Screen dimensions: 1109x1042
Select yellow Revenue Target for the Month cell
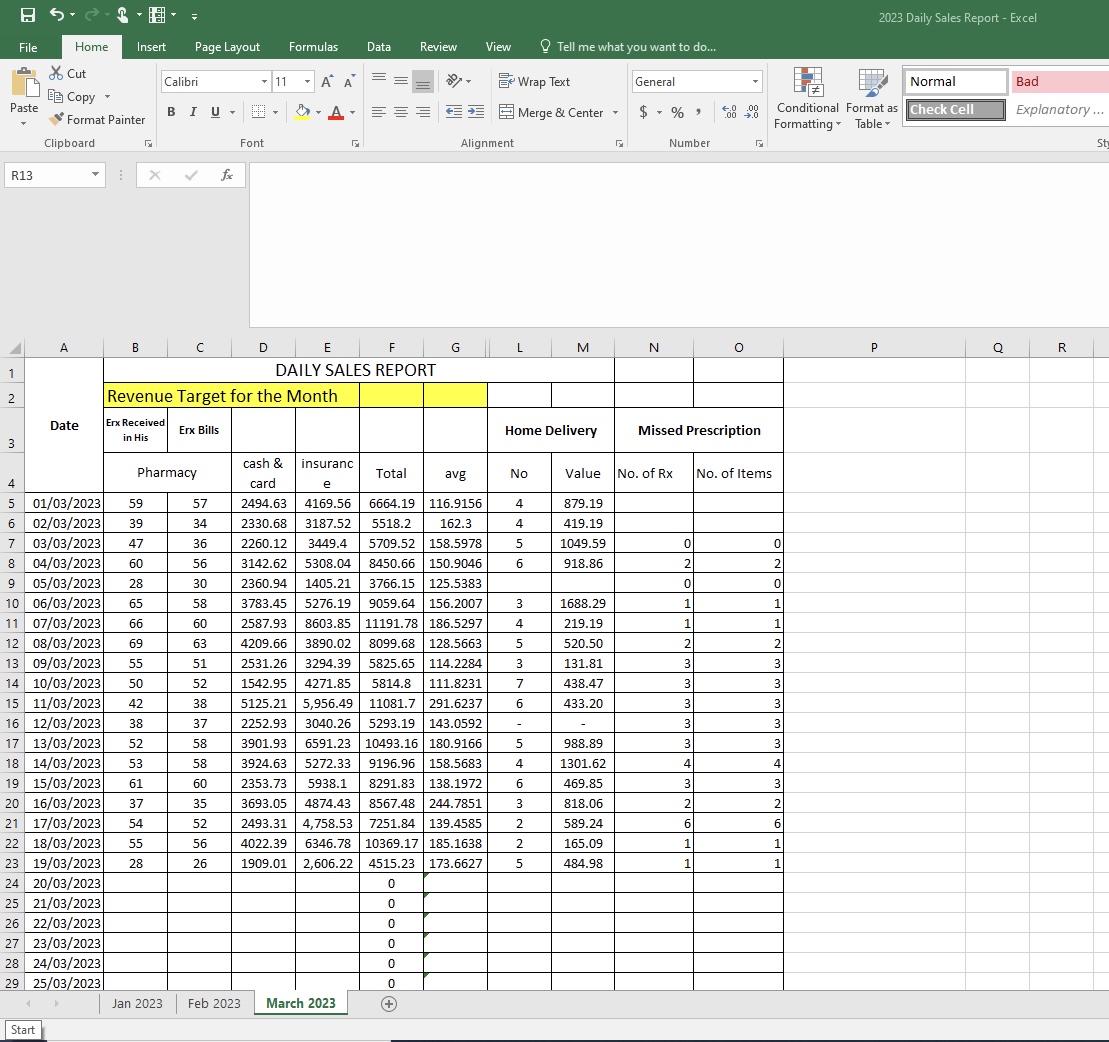coord(231,395)
